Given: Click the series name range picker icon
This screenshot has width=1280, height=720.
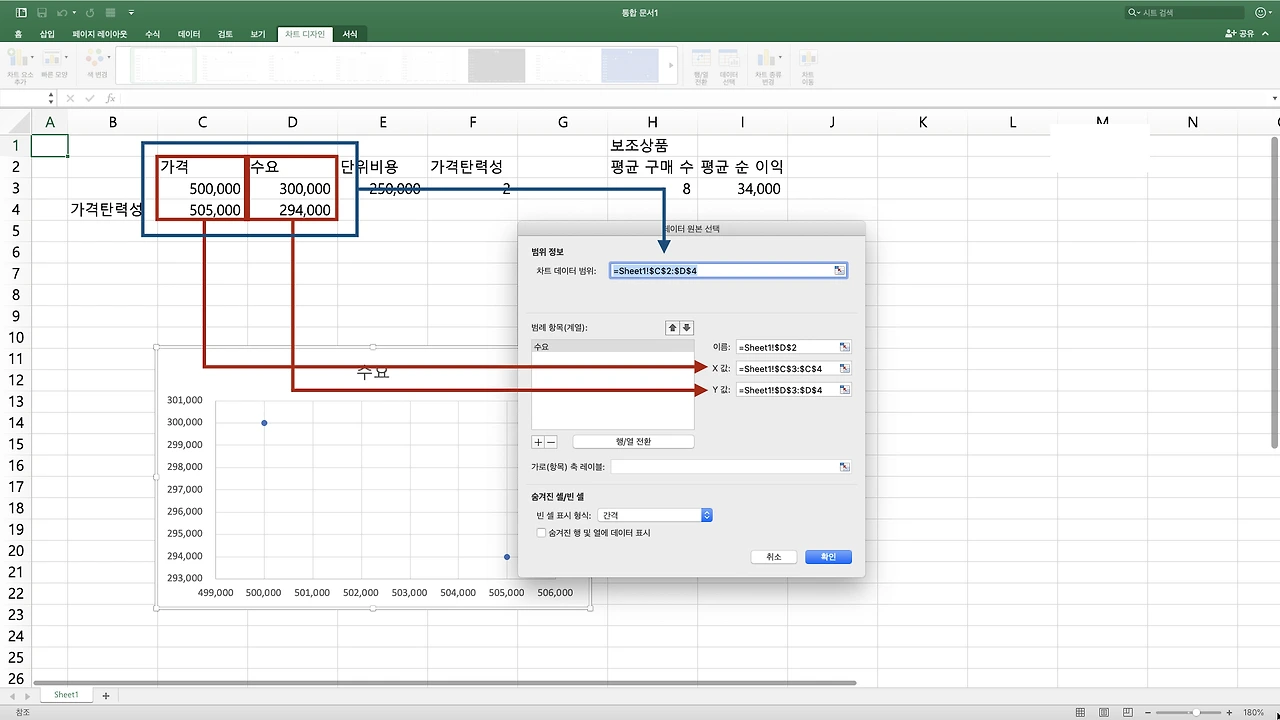Looking at the screenshot, I should tap(845, 347).
